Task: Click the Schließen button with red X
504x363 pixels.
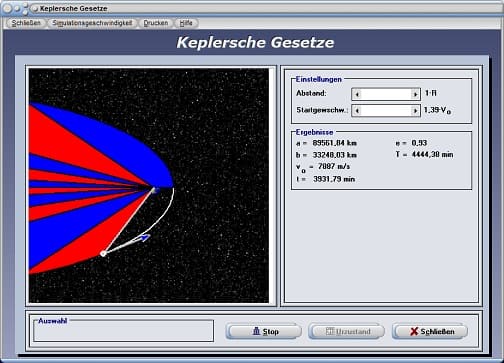Action: (x=430, y=331)
